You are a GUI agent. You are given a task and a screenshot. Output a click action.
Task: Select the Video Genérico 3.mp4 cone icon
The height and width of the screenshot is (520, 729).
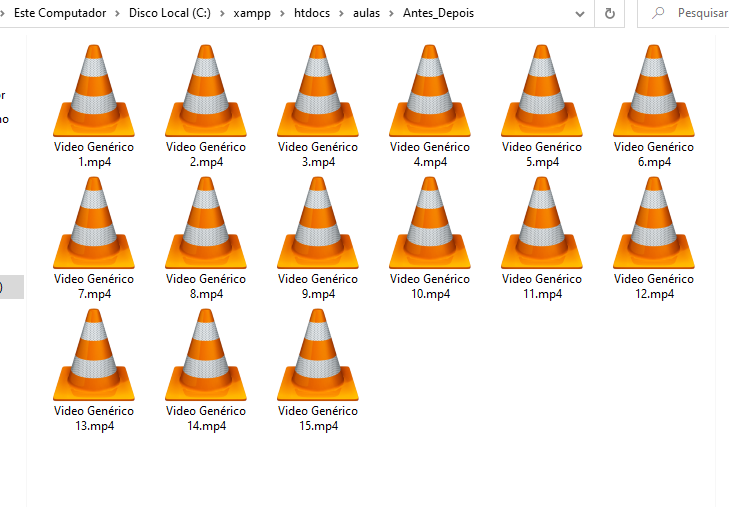(x=318, y=91)
